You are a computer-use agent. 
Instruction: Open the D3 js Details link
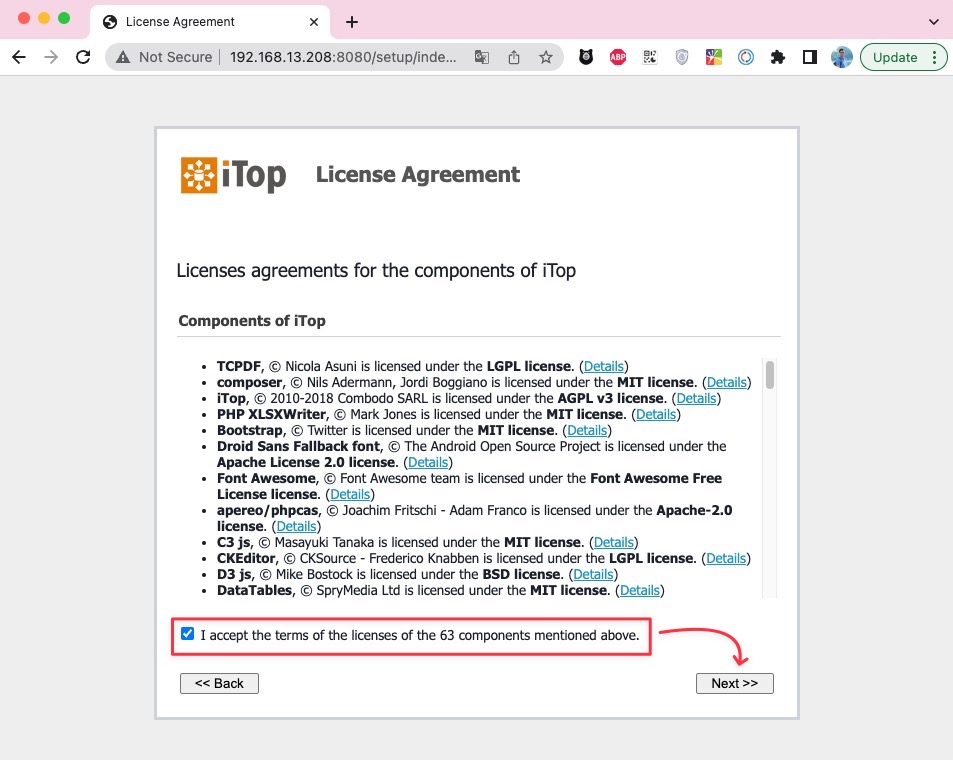[x=593, y=575]
